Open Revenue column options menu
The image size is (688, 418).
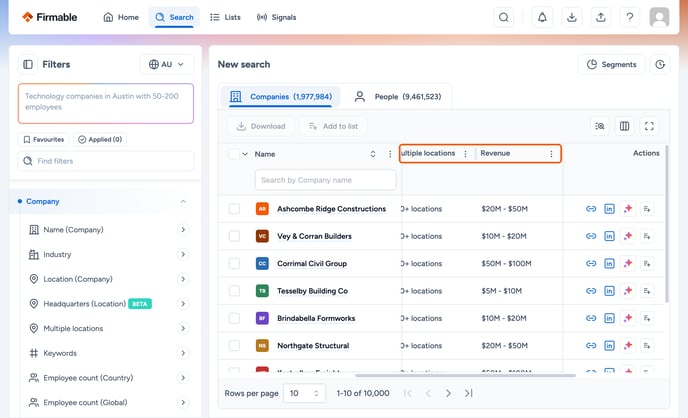pyautogui.click(x=552, y=154)
